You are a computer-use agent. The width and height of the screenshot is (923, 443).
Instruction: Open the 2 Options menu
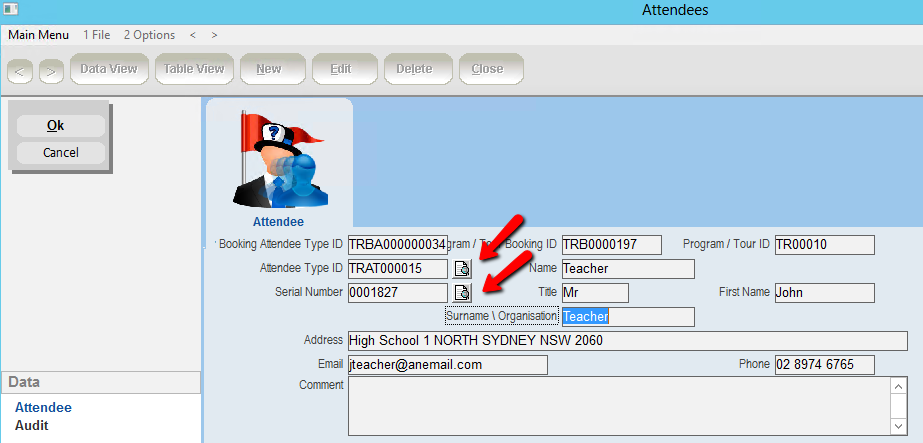149,35
